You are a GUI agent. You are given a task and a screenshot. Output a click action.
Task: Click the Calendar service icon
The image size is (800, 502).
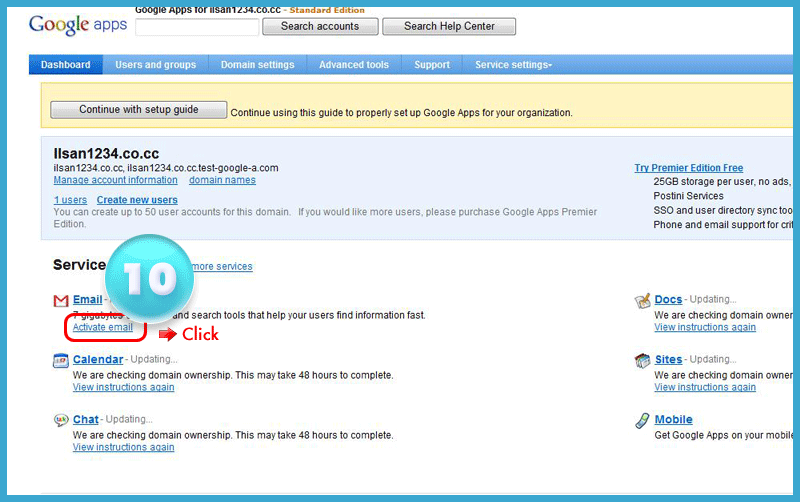coord(61,361)
